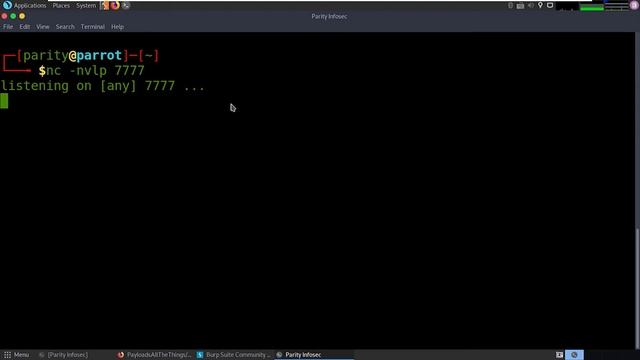The width and height of the screenshot is (640, 360).
Task: Close the Parity Infosec terminal window
Action: tap(4, 16)
